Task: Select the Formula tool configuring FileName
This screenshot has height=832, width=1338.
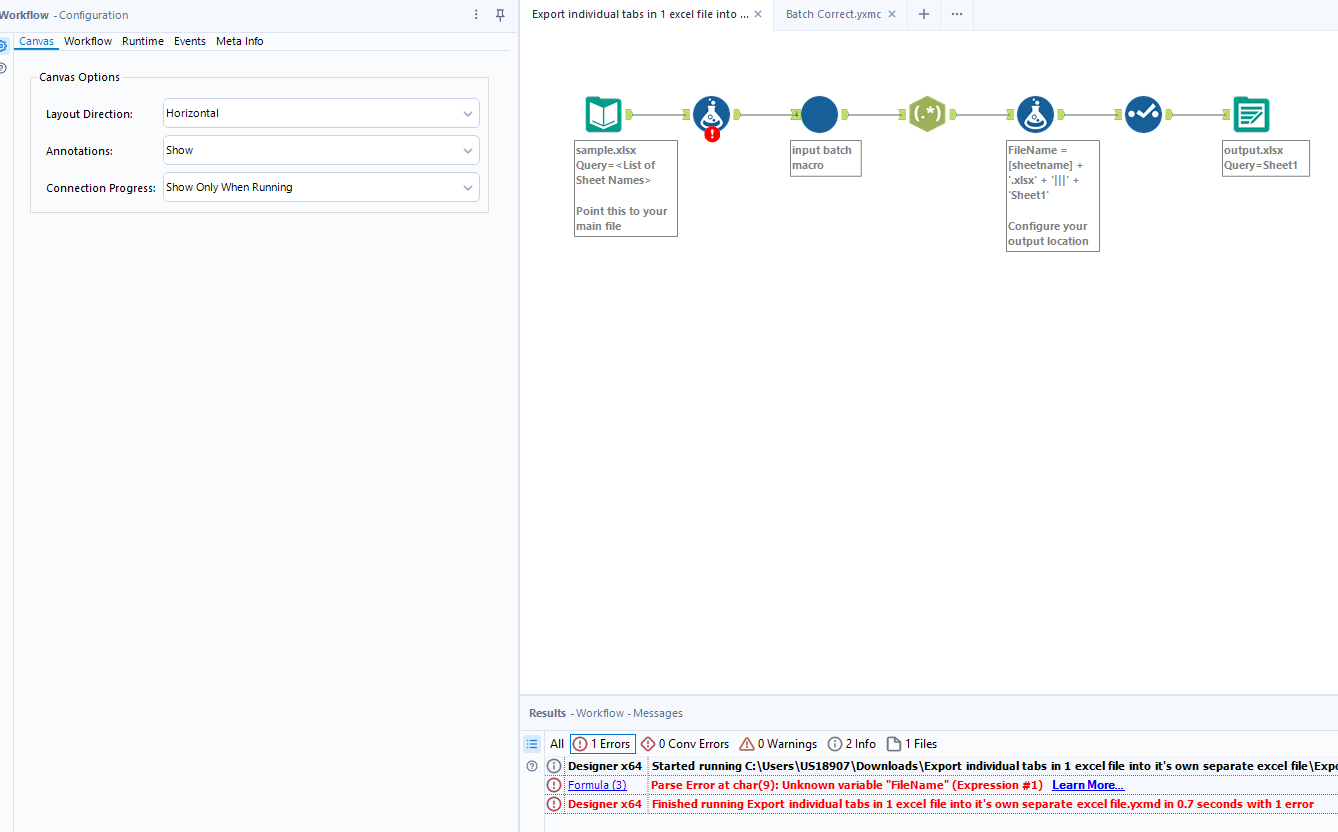Action: click(1035, 114)
